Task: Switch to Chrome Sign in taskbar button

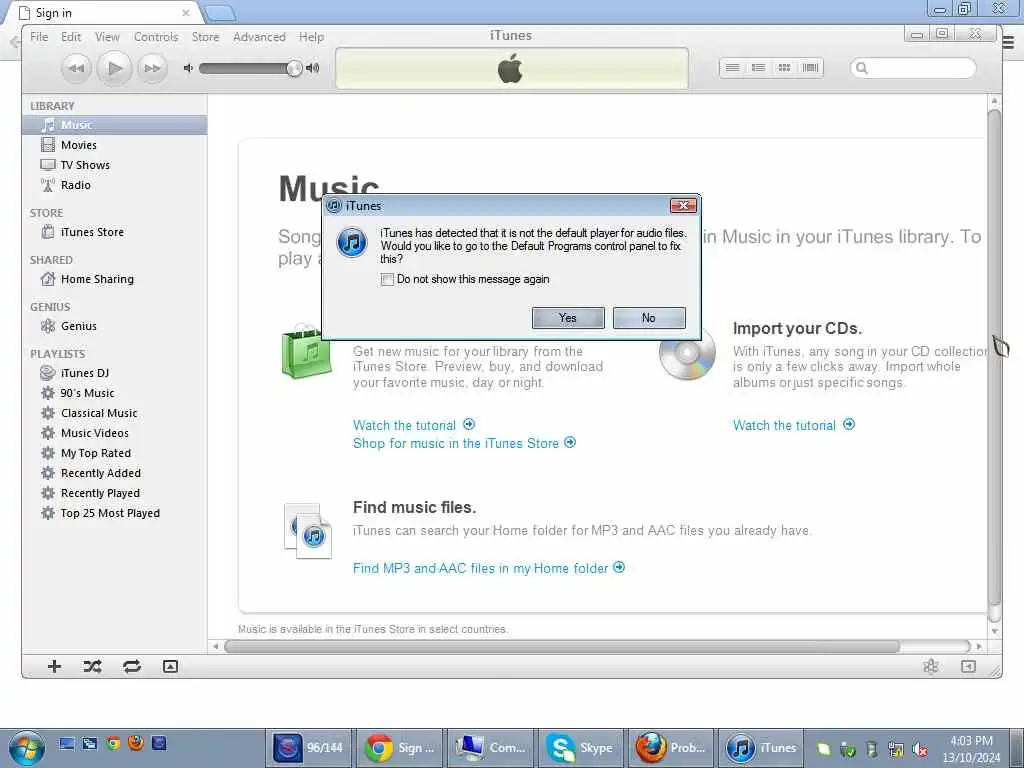Action: click(x=400, y=748)
